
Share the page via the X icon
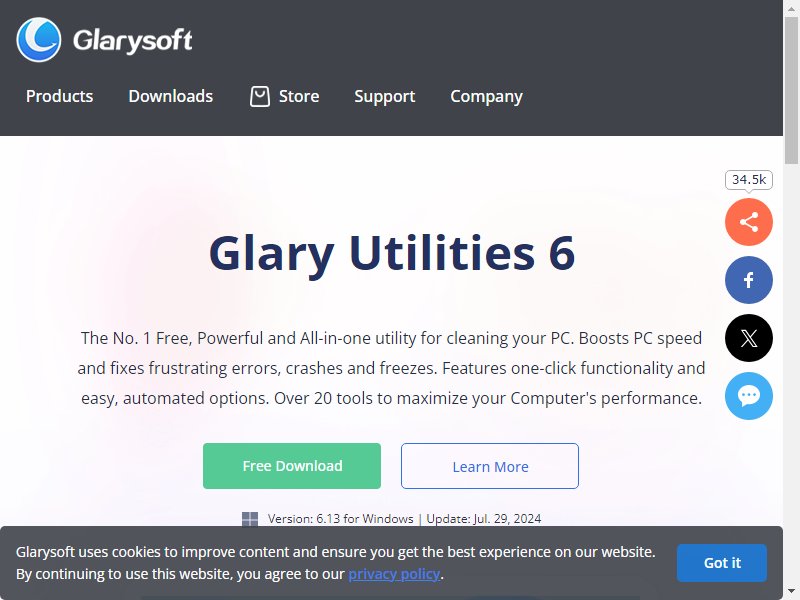click(748, 338)
